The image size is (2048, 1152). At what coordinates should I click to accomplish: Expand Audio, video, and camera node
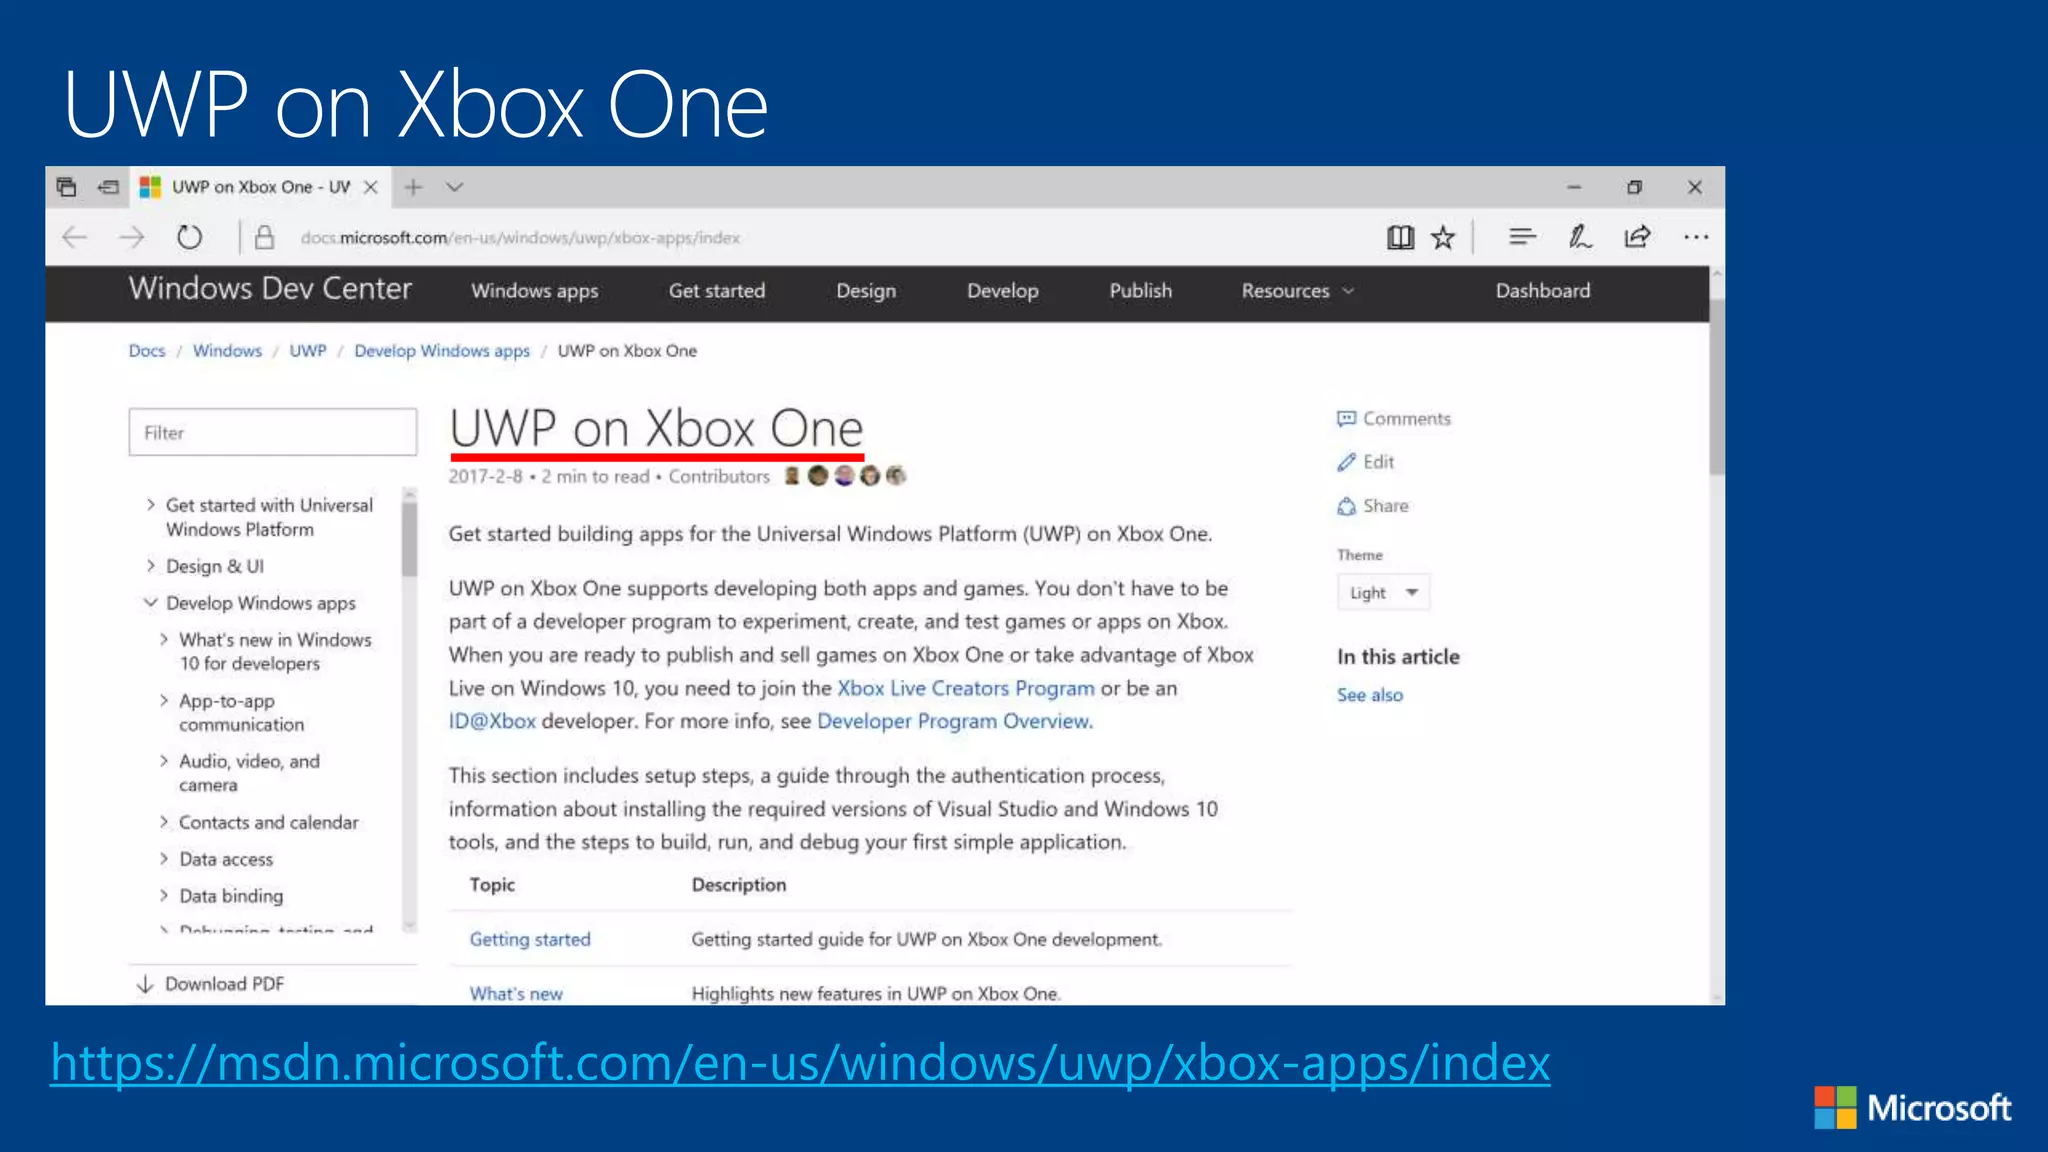pos(164,761)
